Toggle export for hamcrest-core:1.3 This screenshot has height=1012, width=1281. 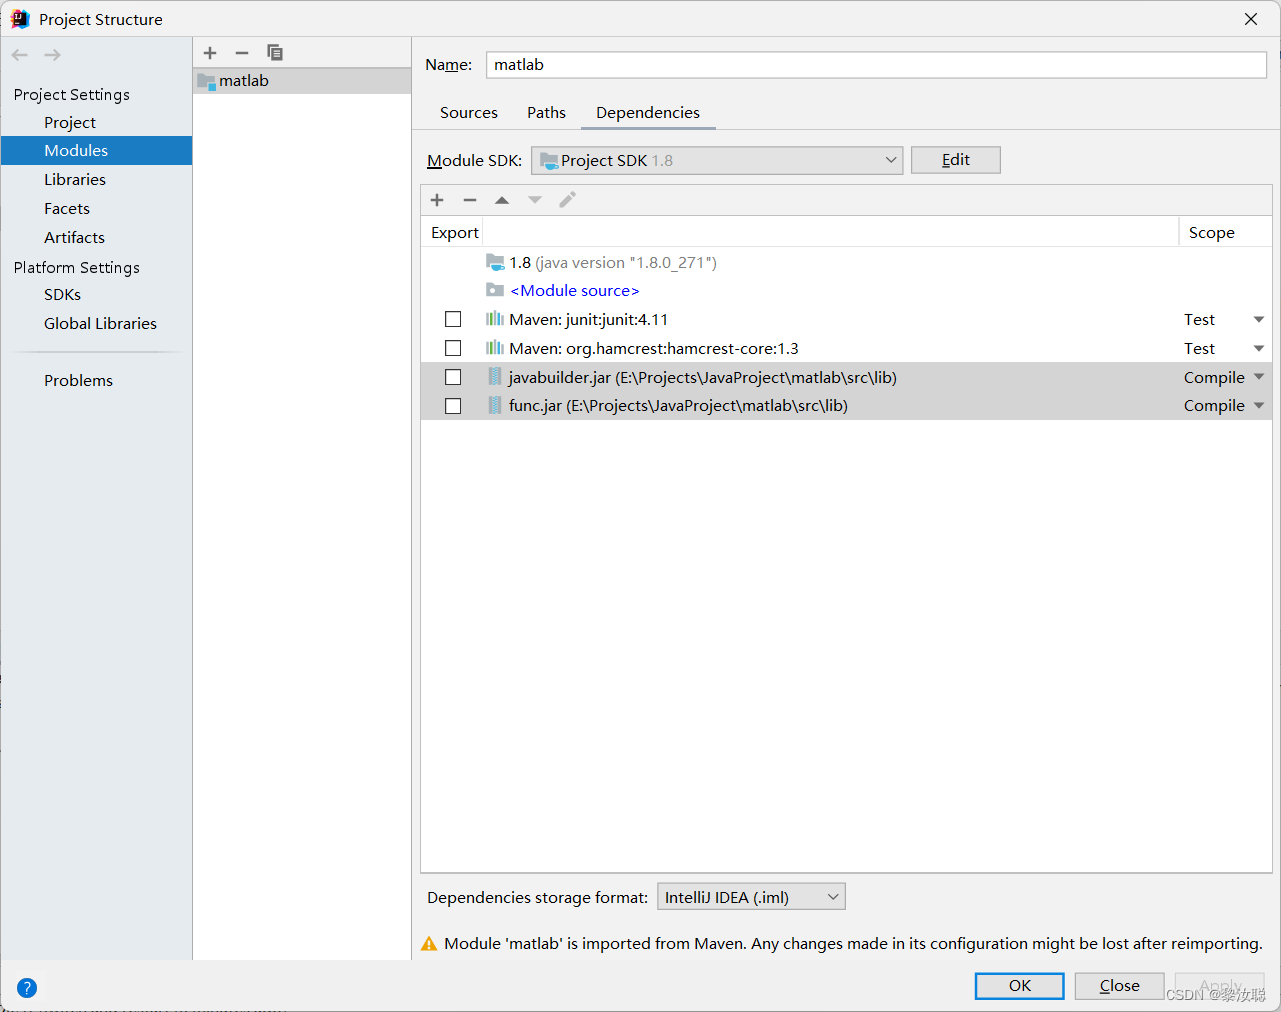tap(453, 348)
